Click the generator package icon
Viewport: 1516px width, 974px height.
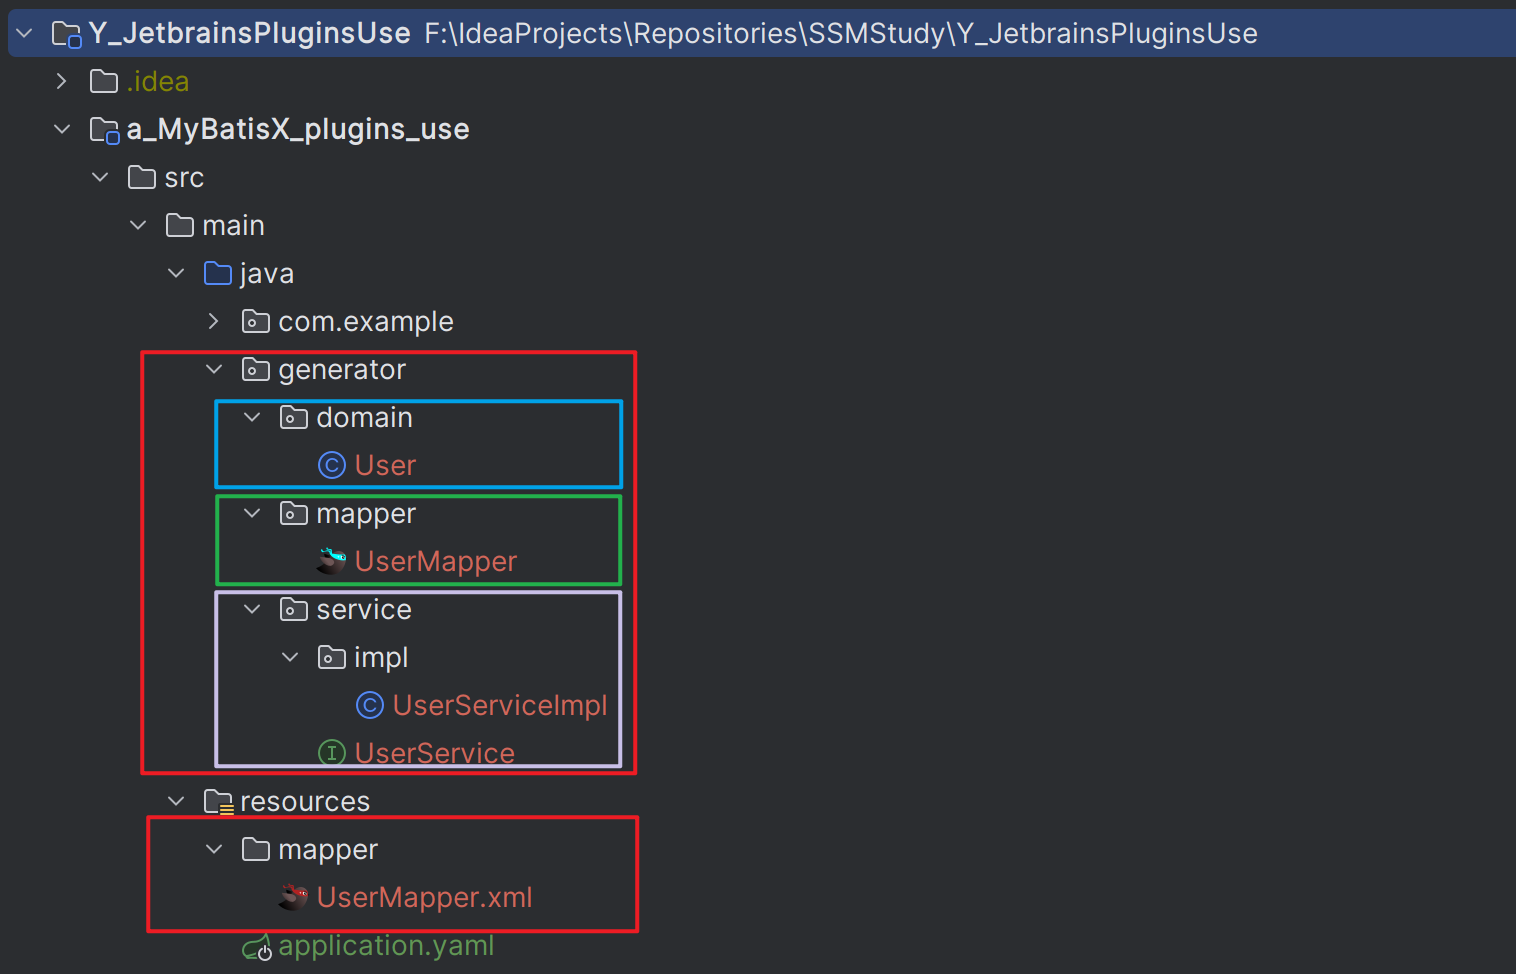(x=255, y=369)
